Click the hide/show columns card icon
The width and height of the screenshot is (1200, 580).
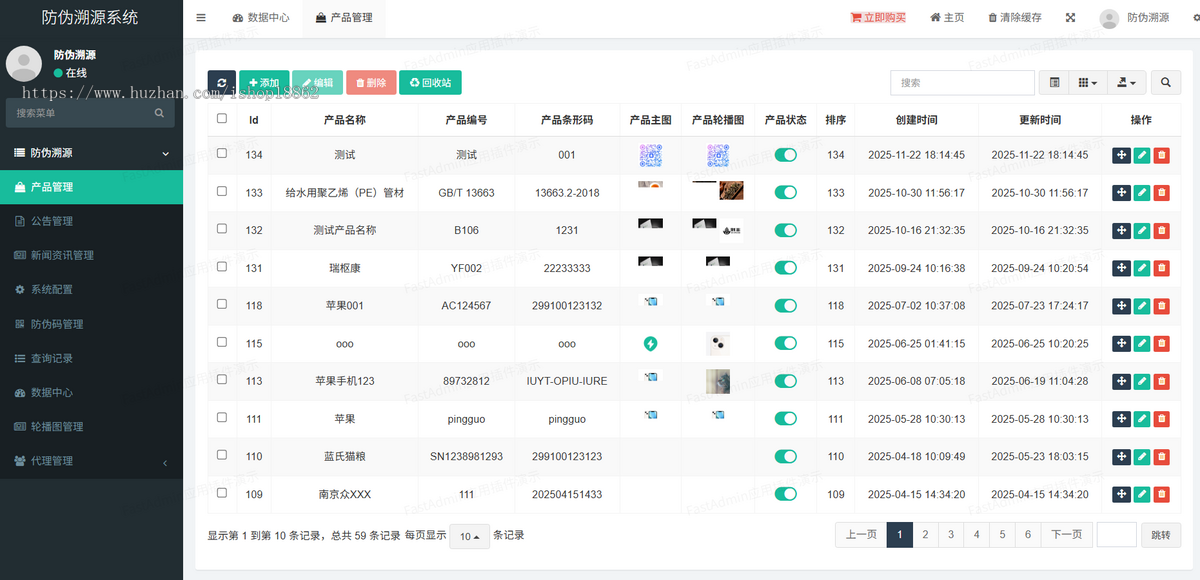[1053, 83]
